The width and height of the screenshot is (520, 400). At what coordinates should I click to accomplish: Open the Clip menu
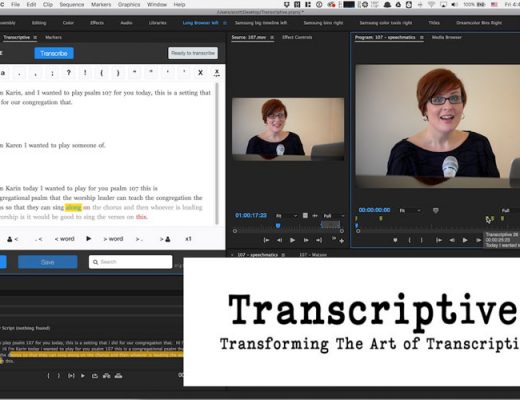[x=48, y=5]
